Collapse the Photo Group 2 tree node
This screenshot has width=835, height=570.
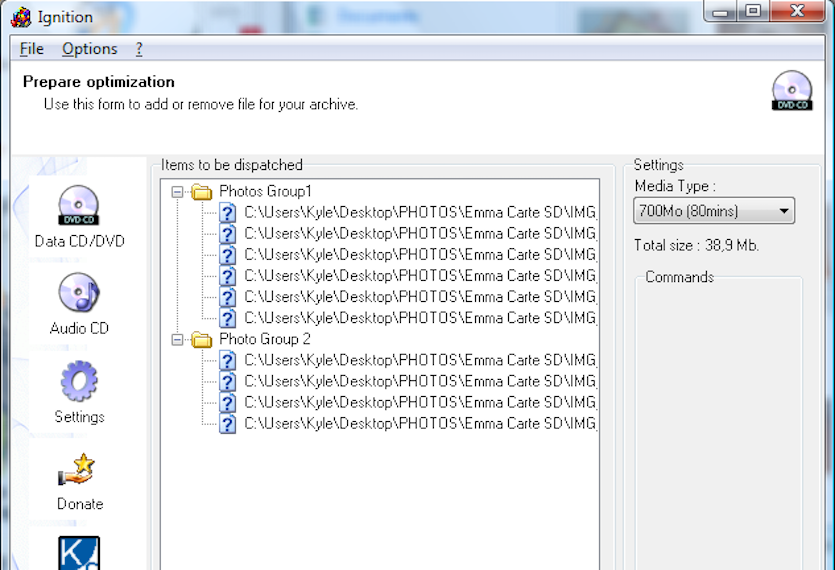pos(178,339)
